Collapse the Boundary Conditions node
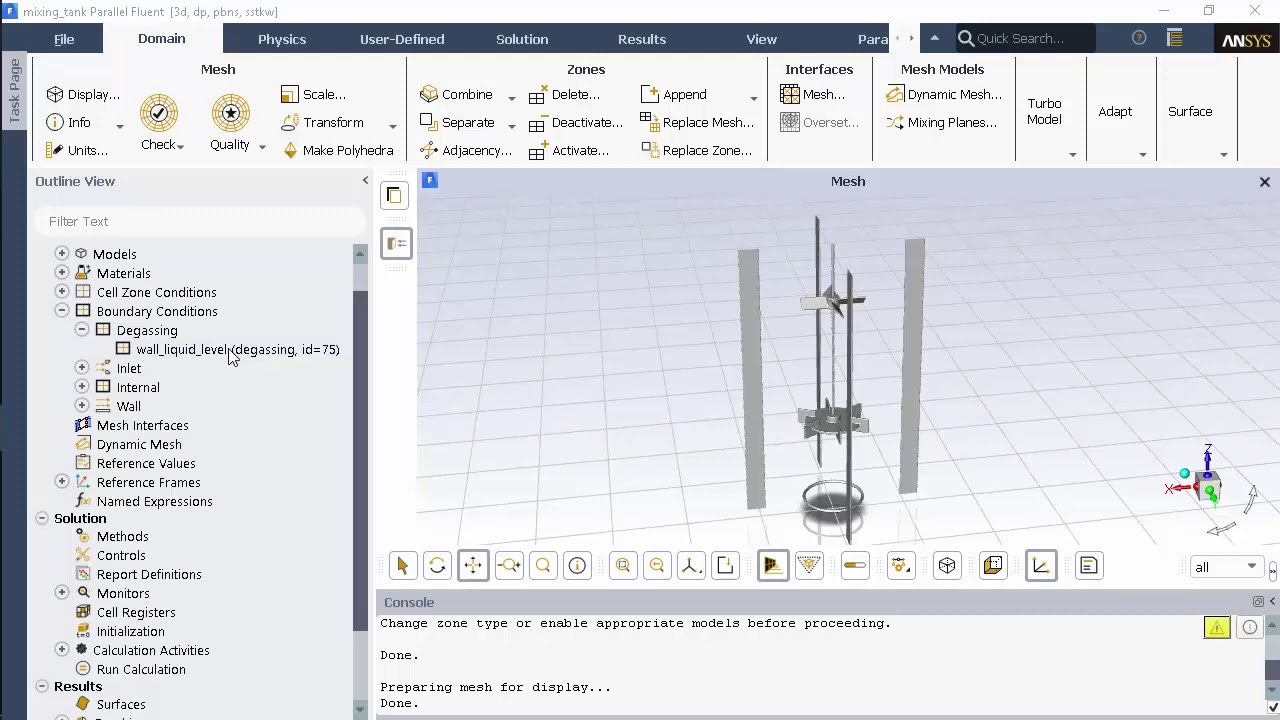The image size is (1280, 720). [x=62, y=311]
